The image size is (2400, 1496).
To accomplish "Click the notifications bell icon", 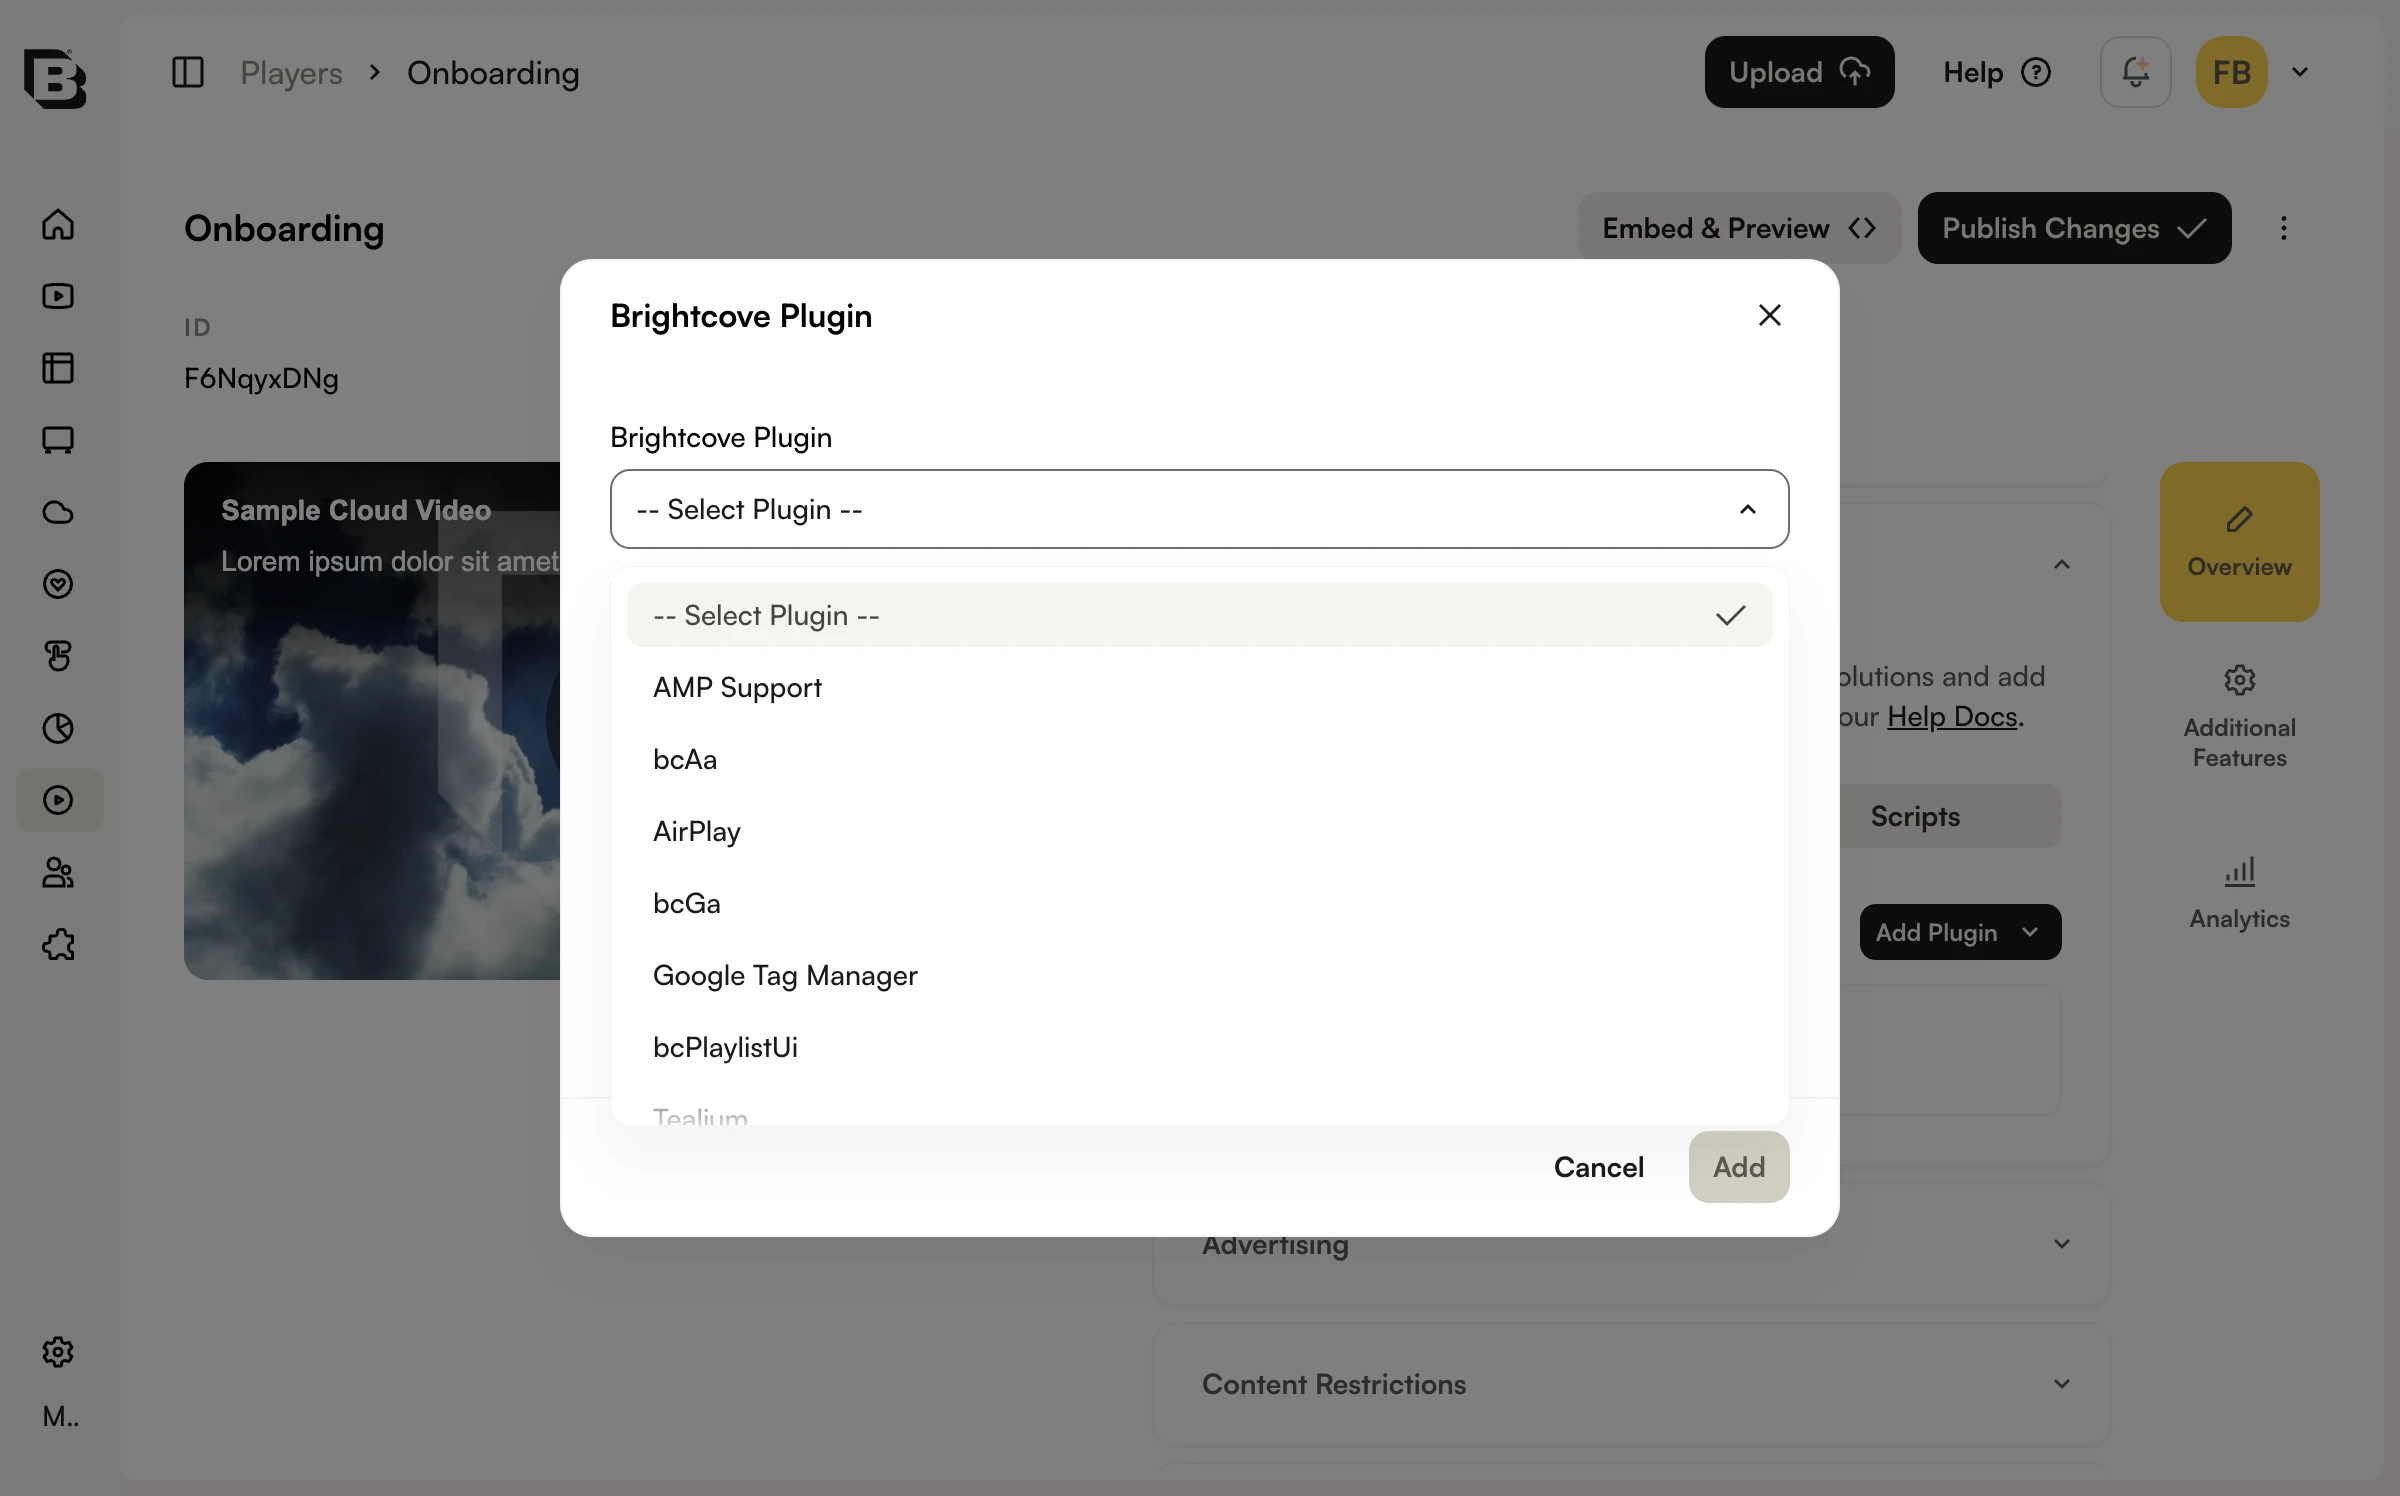I will click(2135, 72).
